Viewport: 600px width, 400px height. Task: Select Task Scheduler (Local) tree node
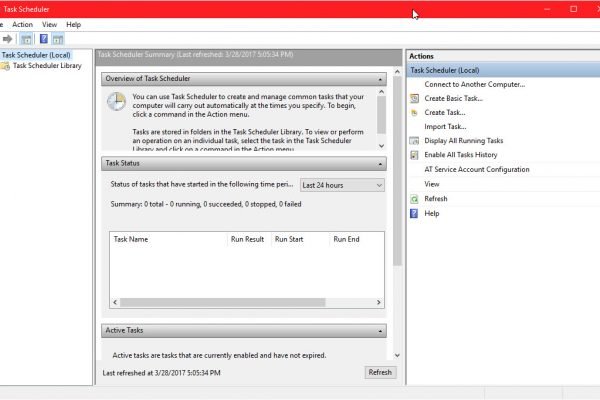tap(36, 55)
